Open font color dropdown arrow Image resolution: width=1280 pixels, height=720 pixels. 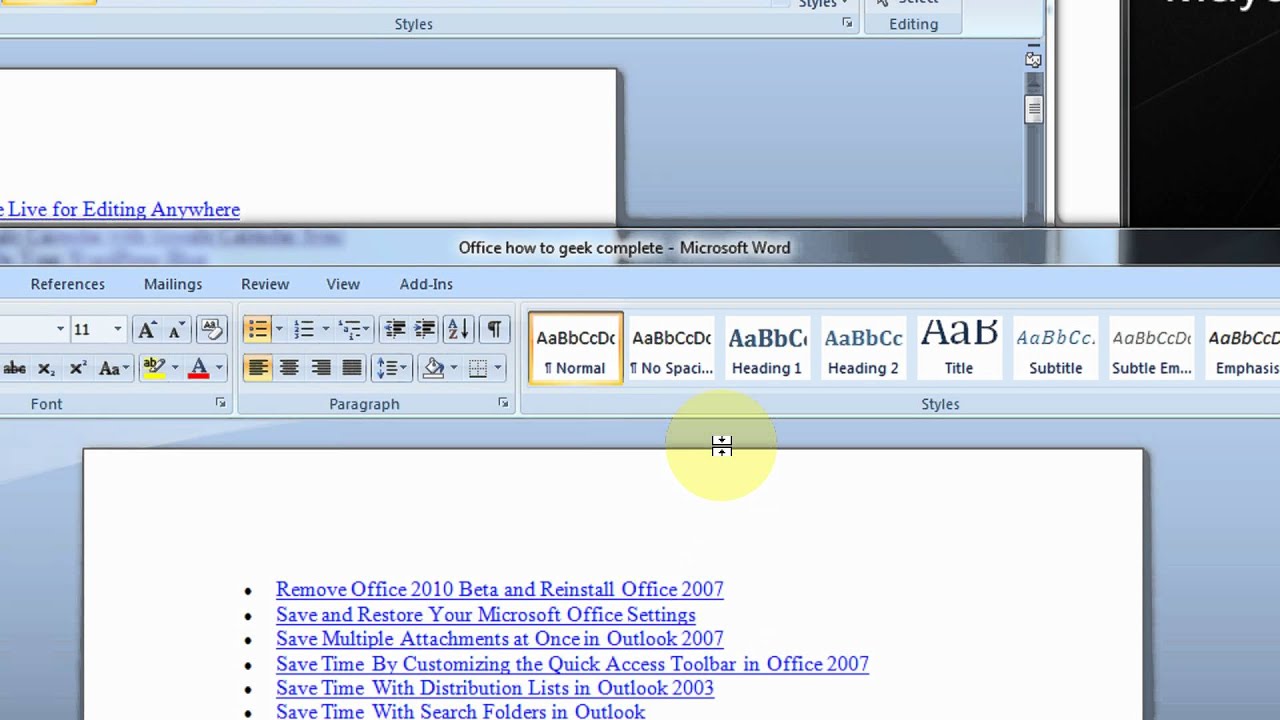(219, 368)
